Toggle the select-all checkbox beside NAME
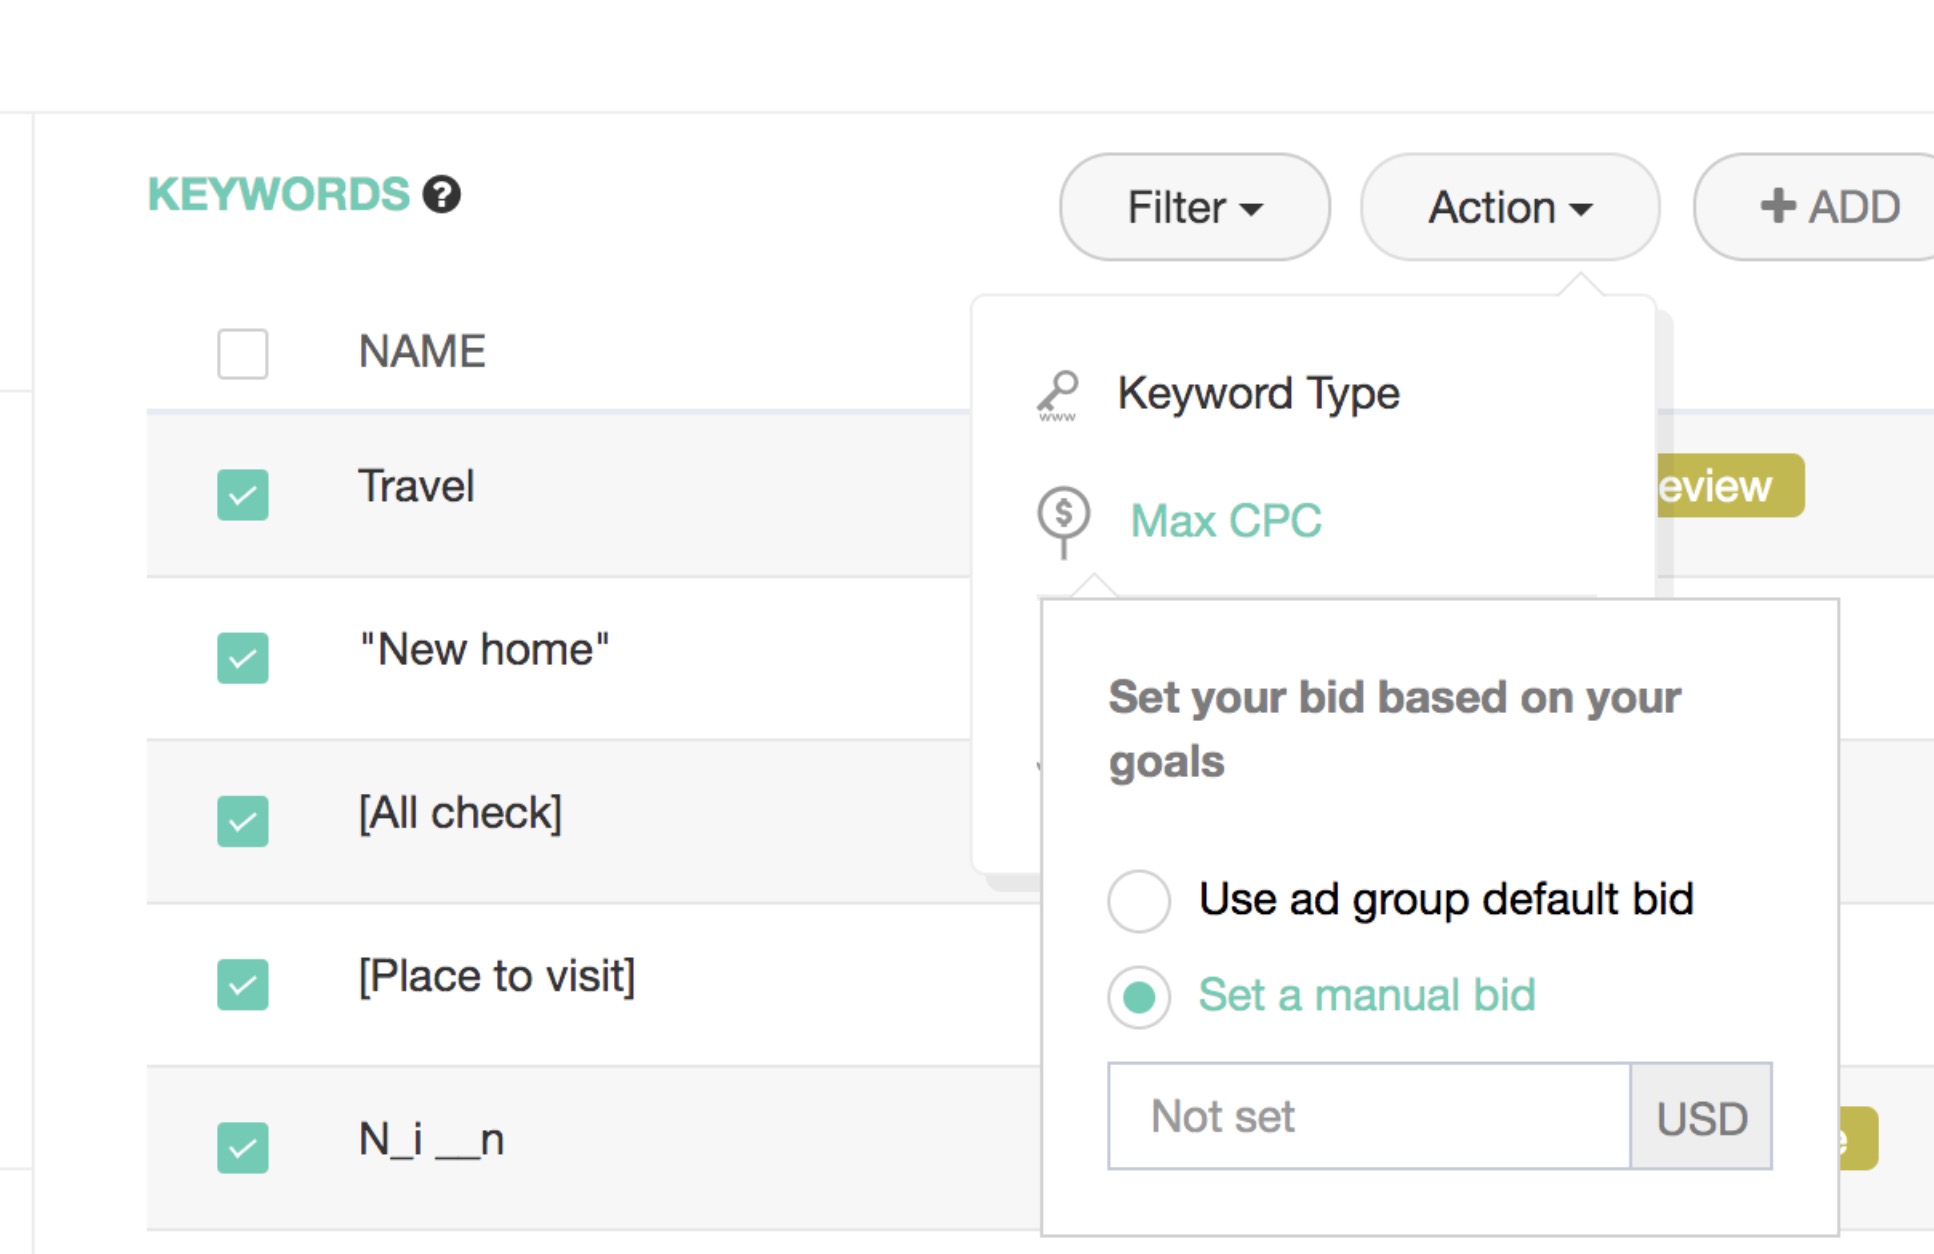Screen dimensions: 1934x1254 click(243, 354)
